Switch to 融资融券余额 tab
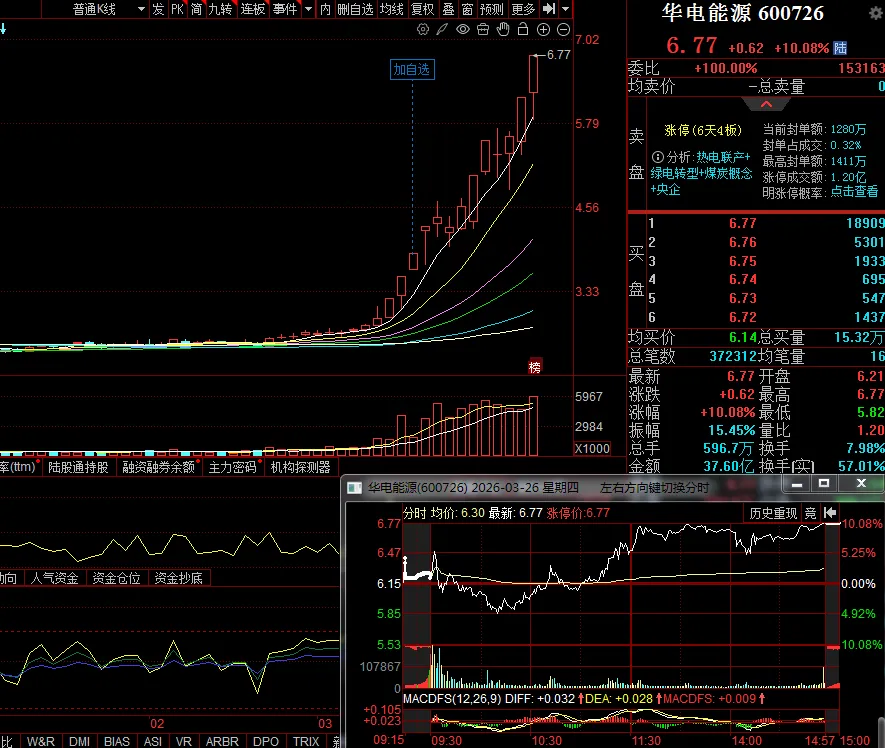The image size is (885, 748). [159, 467]
